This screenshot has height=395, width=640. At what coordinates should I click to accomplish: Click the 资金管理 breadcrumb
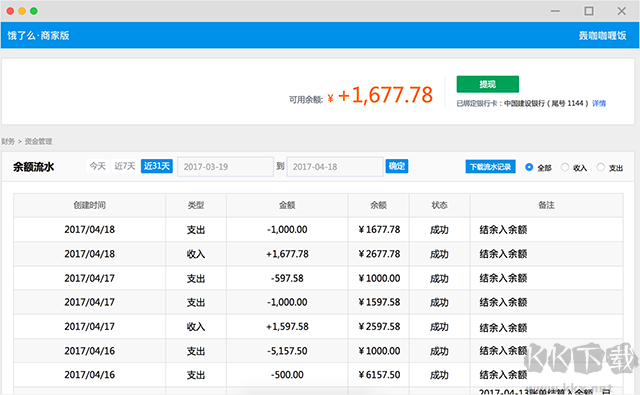(38, 142)
